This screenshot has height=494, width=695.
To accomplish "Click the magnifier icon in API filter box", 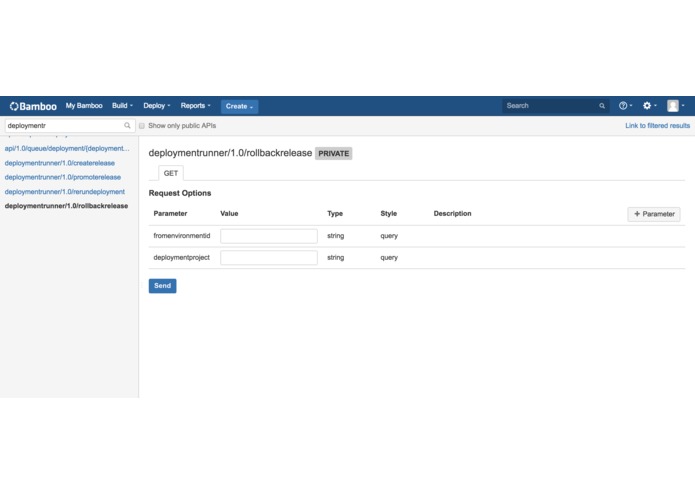I will pyautogui.click(x=127, y=125).
